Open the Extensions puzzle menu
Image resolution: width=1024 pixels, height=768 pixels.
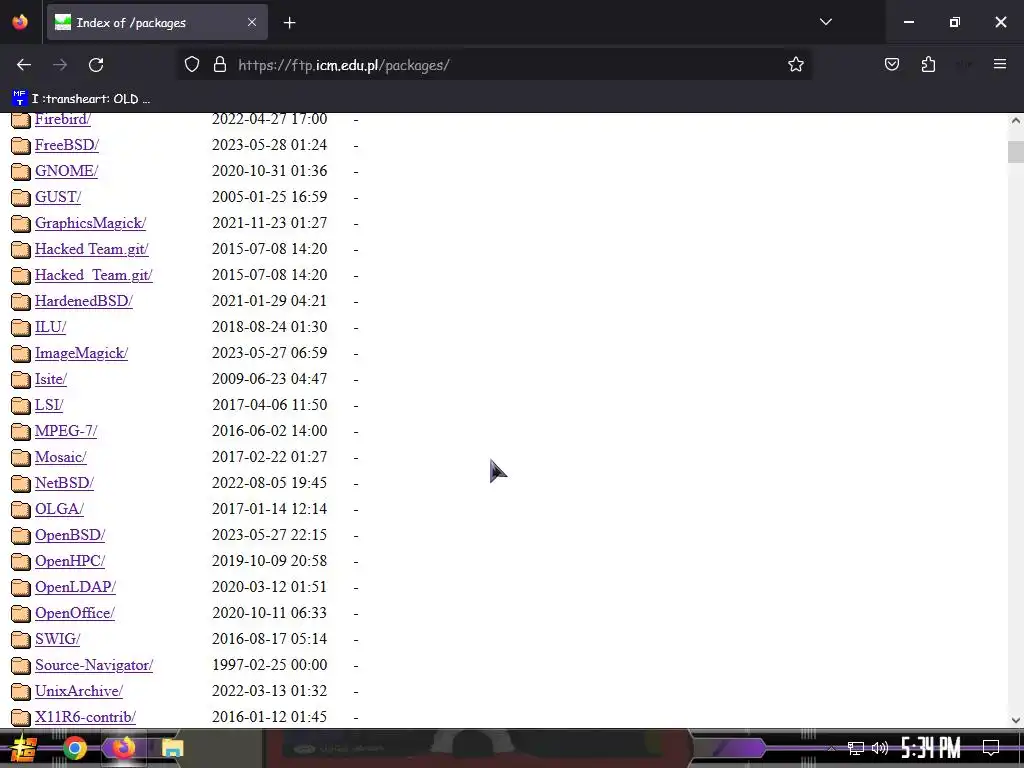coord(928,65)
